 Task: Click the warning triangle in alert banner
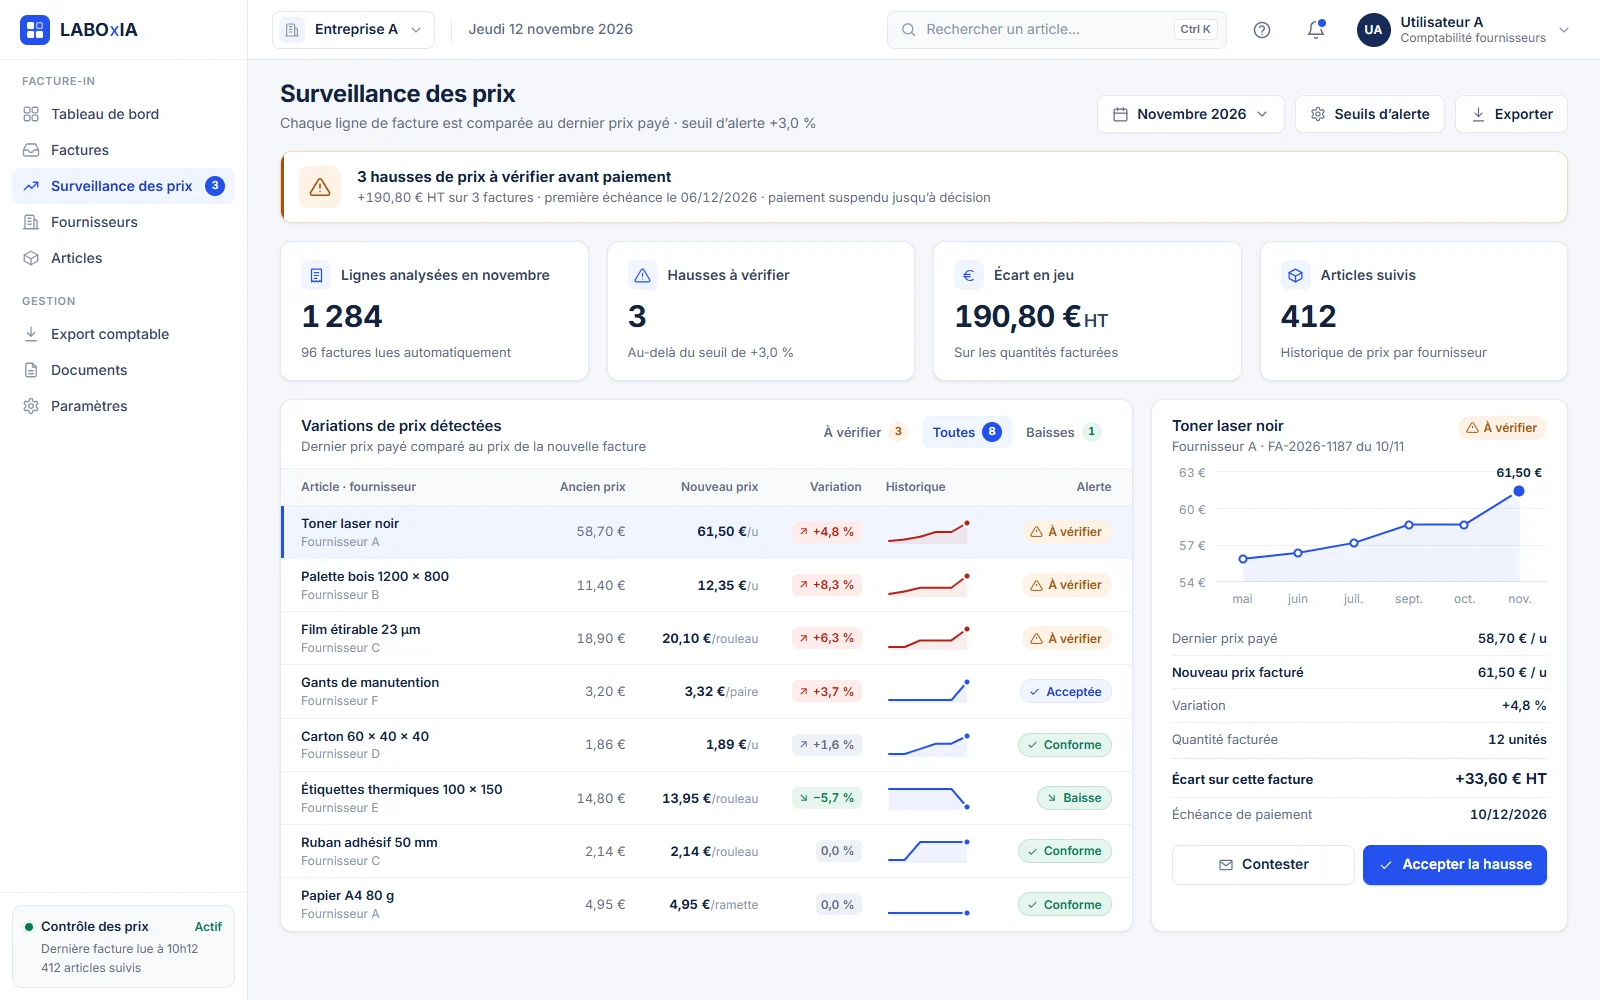[320, 187]
